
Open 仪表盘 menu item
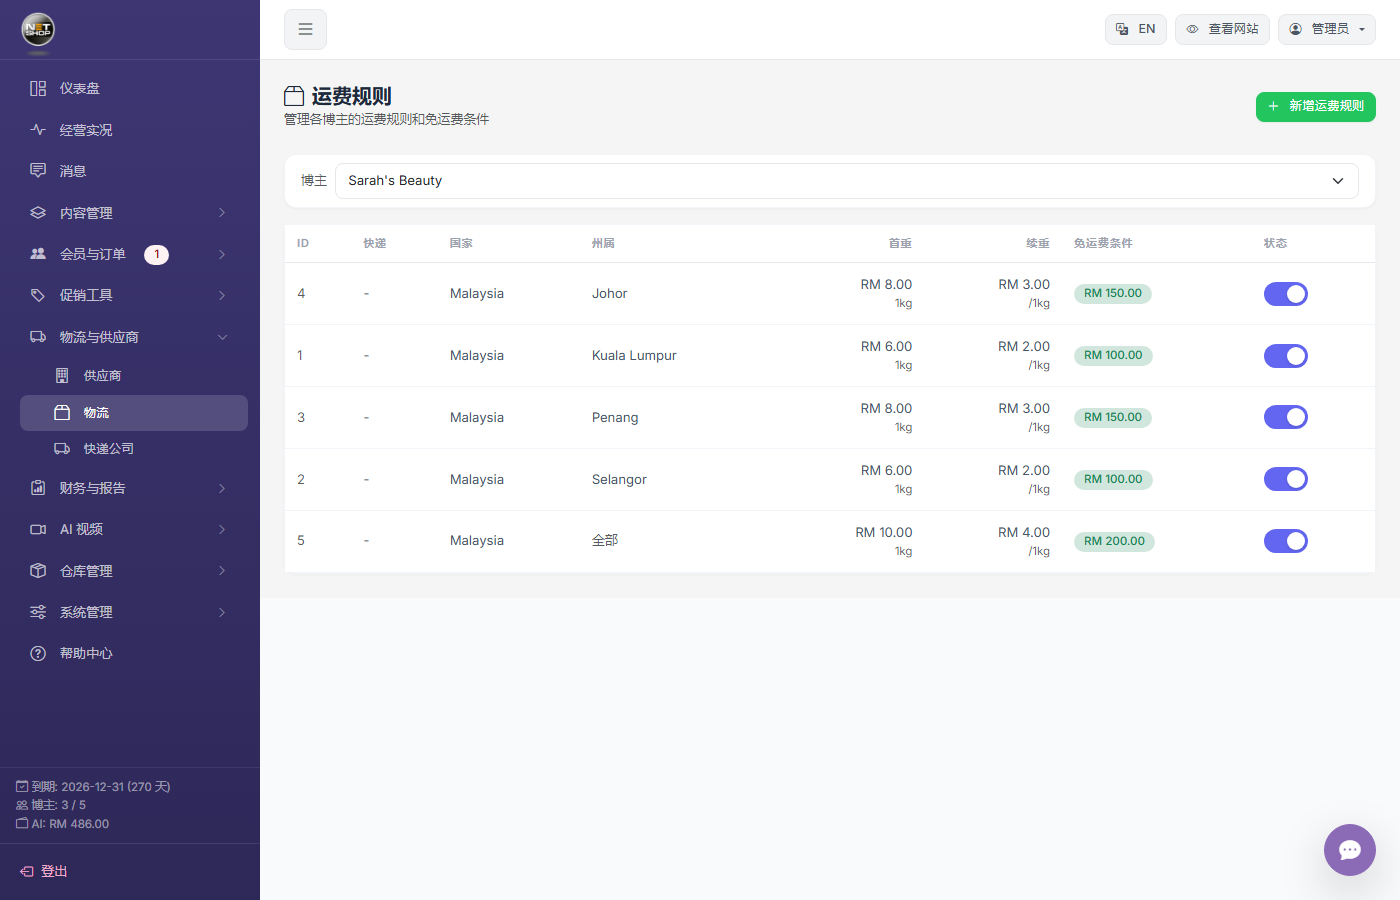click(134, 88)
